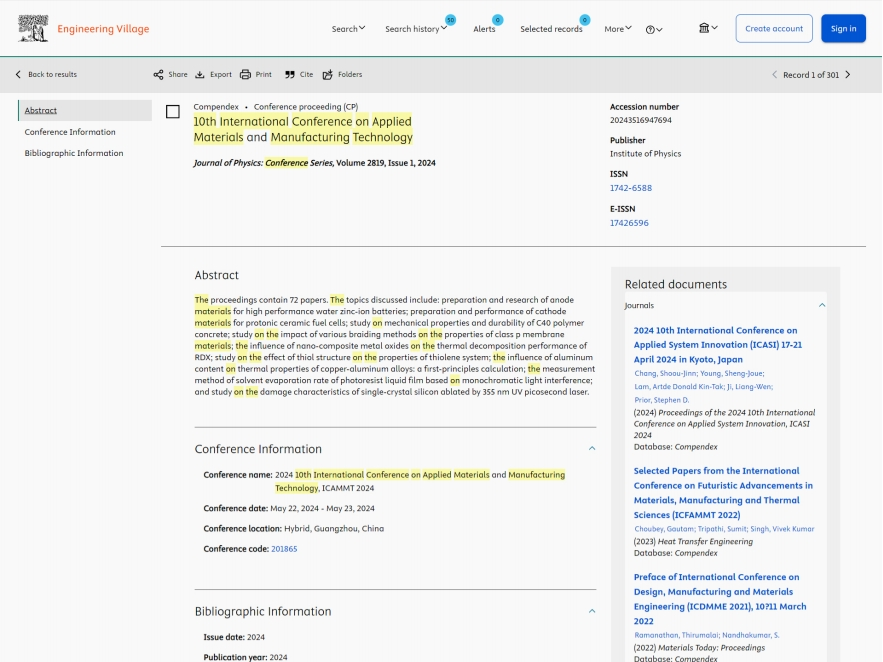
Task: Click the Export label in the toolbar
Action: tap(221, 74)
